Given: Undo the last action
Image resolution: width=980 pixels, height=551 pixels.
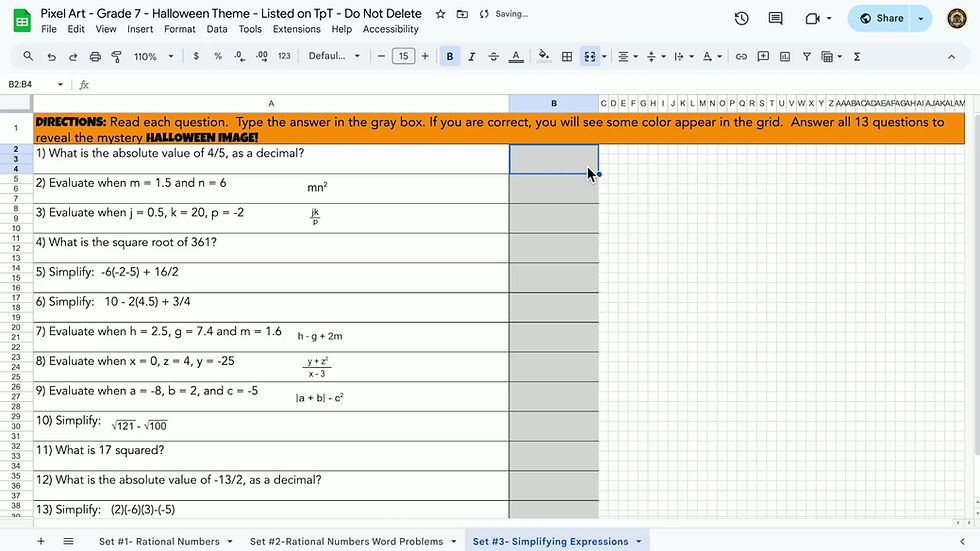Looking at the screenshot, I should pyautogui.click(x=51, y=56).
